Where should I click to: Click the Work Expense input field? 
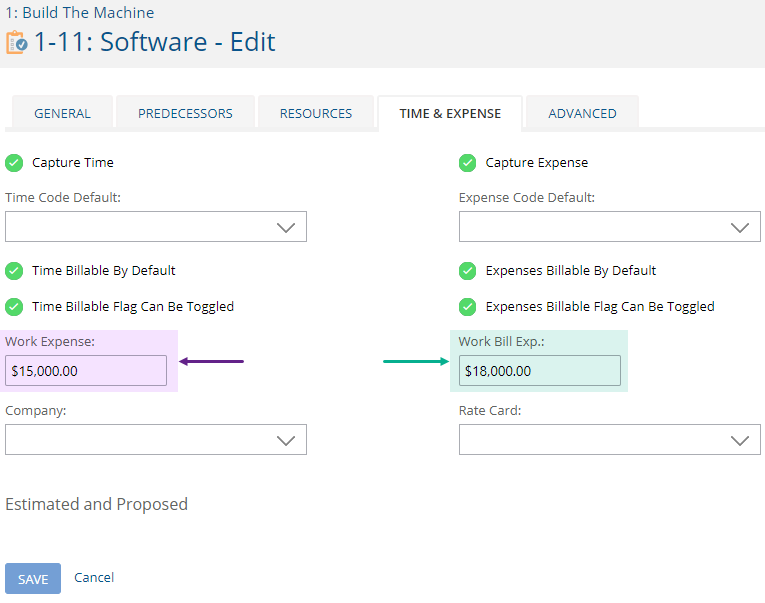click(86, 371)
